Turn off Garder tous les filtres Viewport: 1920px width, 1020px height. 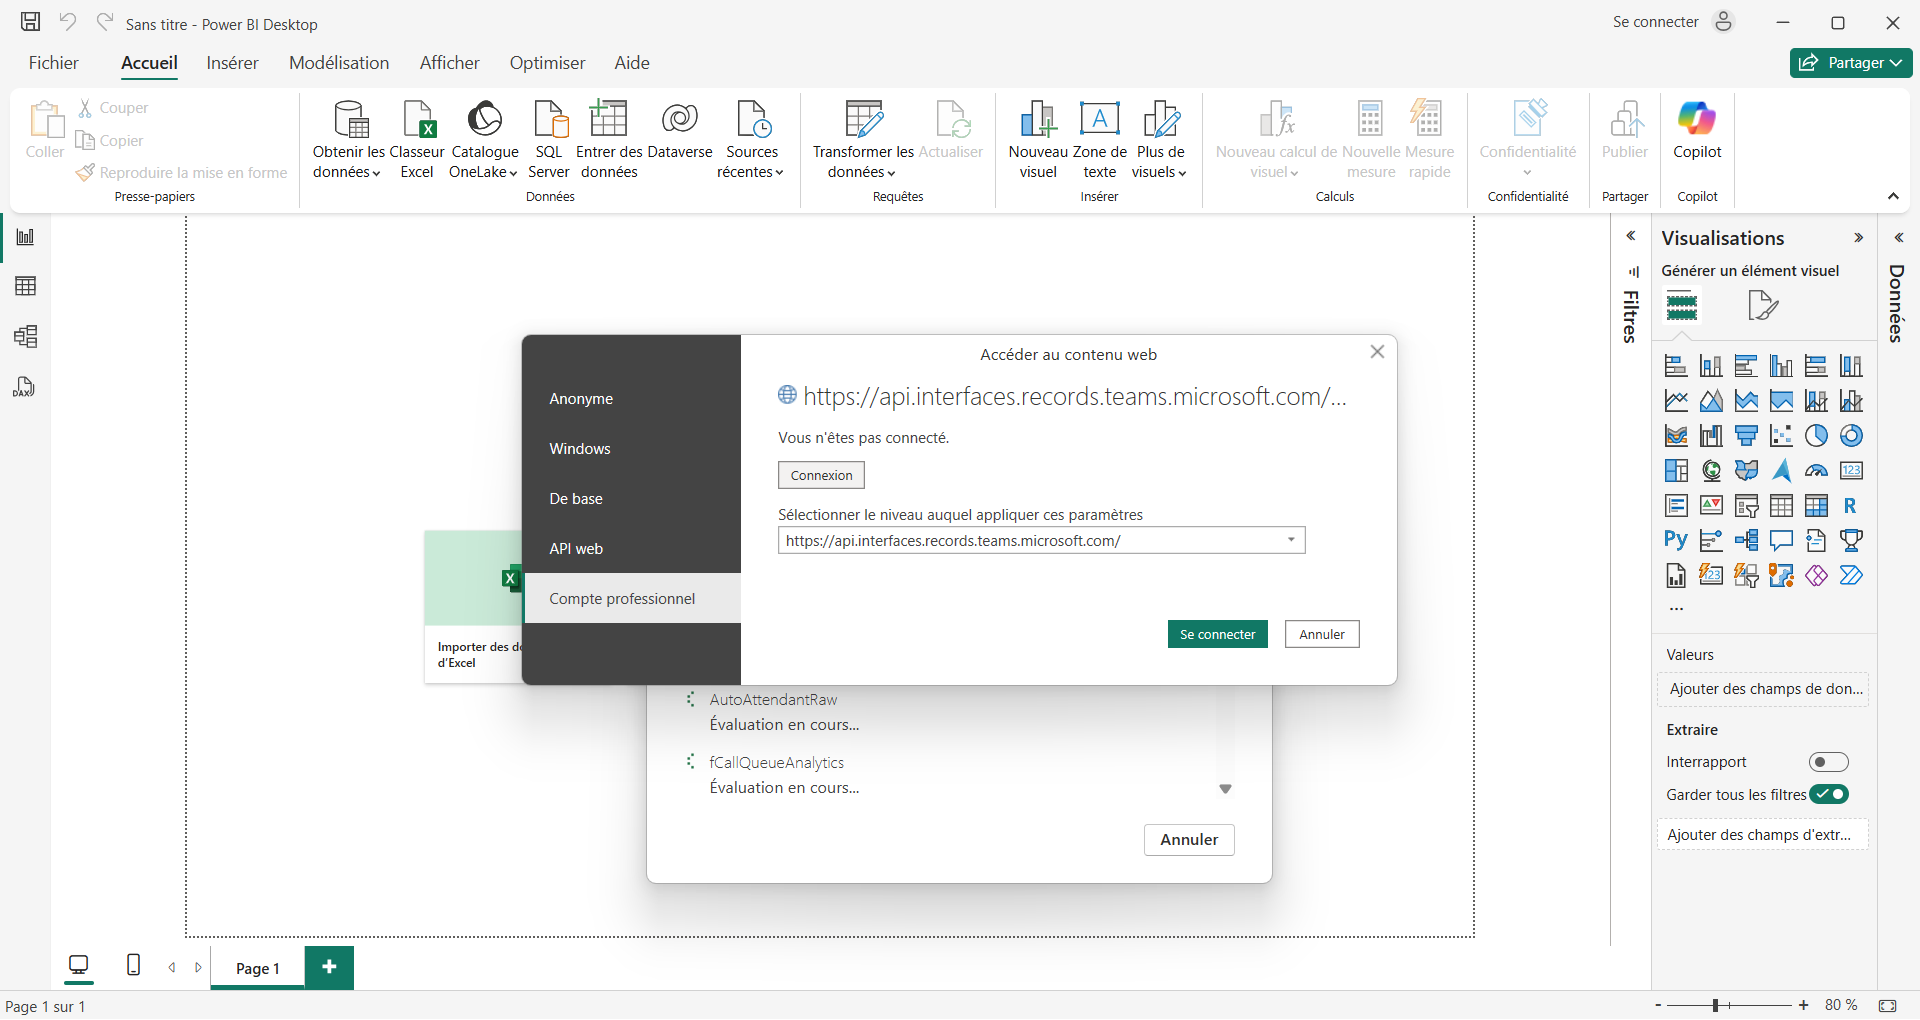point(1828,794)
